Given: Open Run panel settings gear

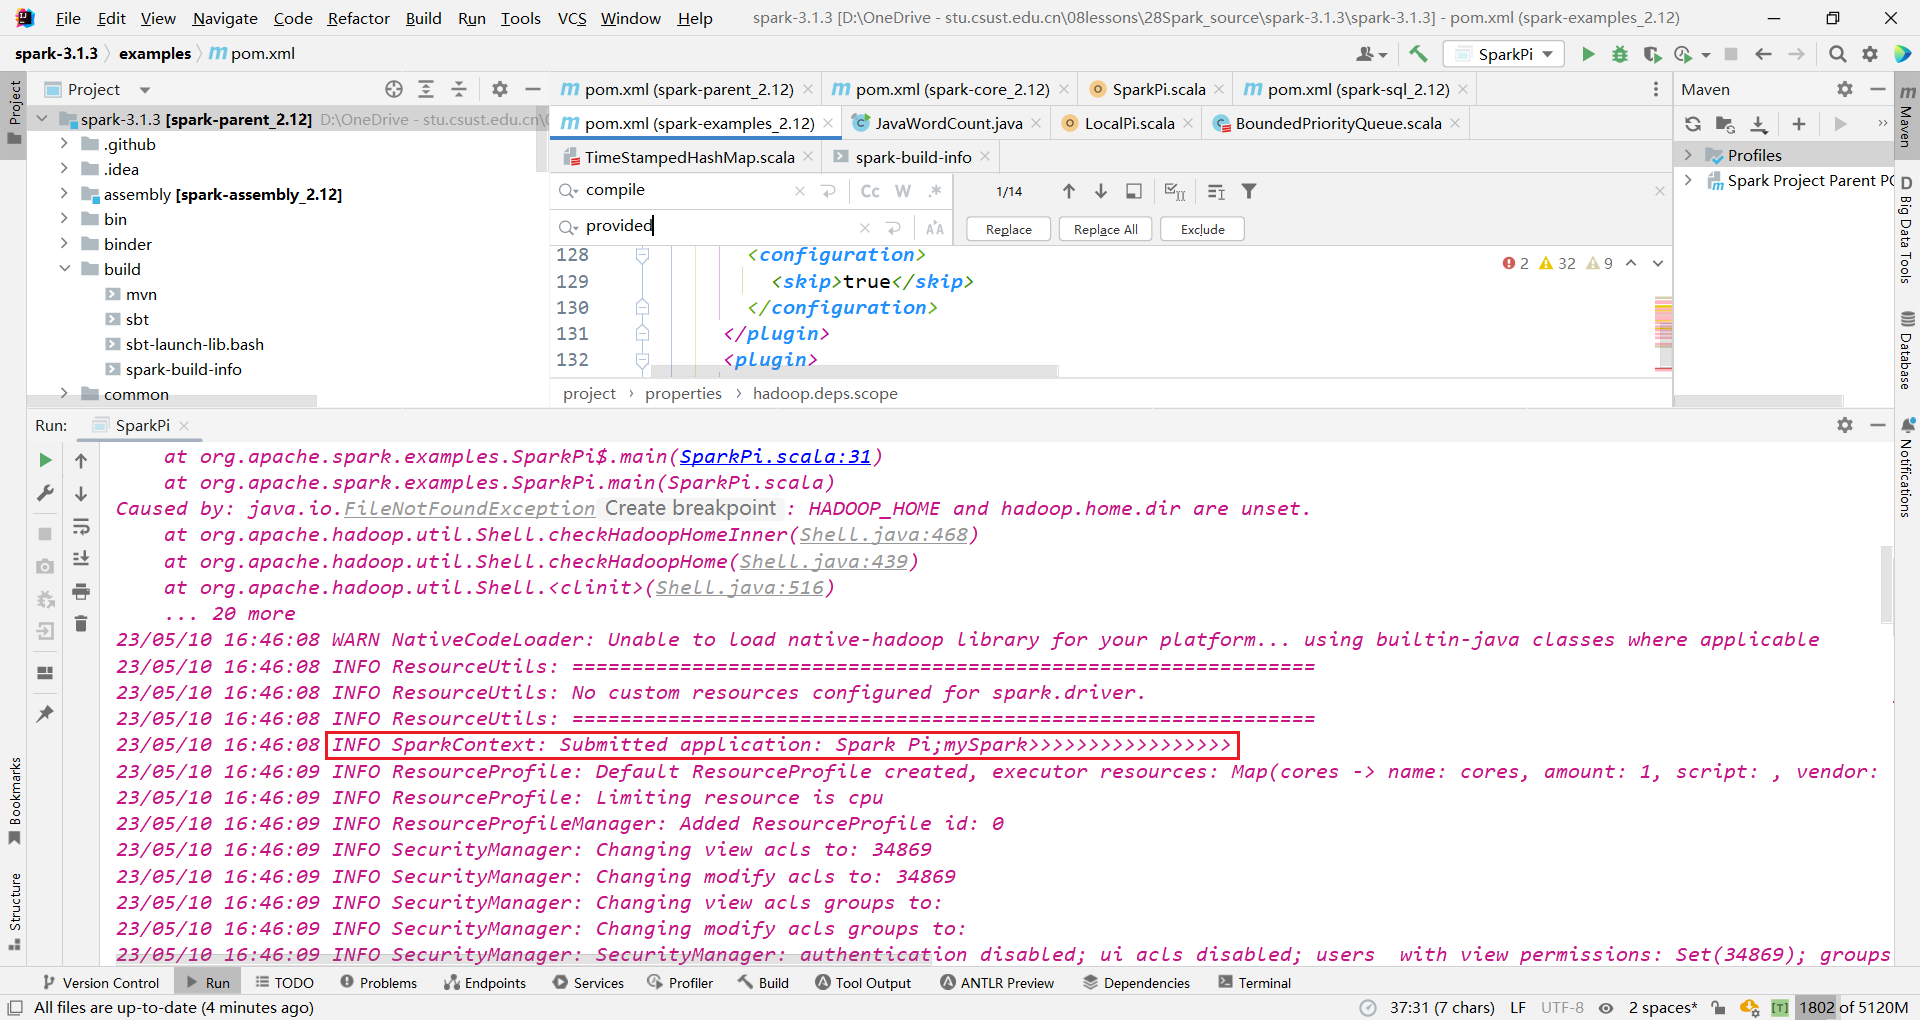Looking at the screenshot, I should [x=1845, y=425].
